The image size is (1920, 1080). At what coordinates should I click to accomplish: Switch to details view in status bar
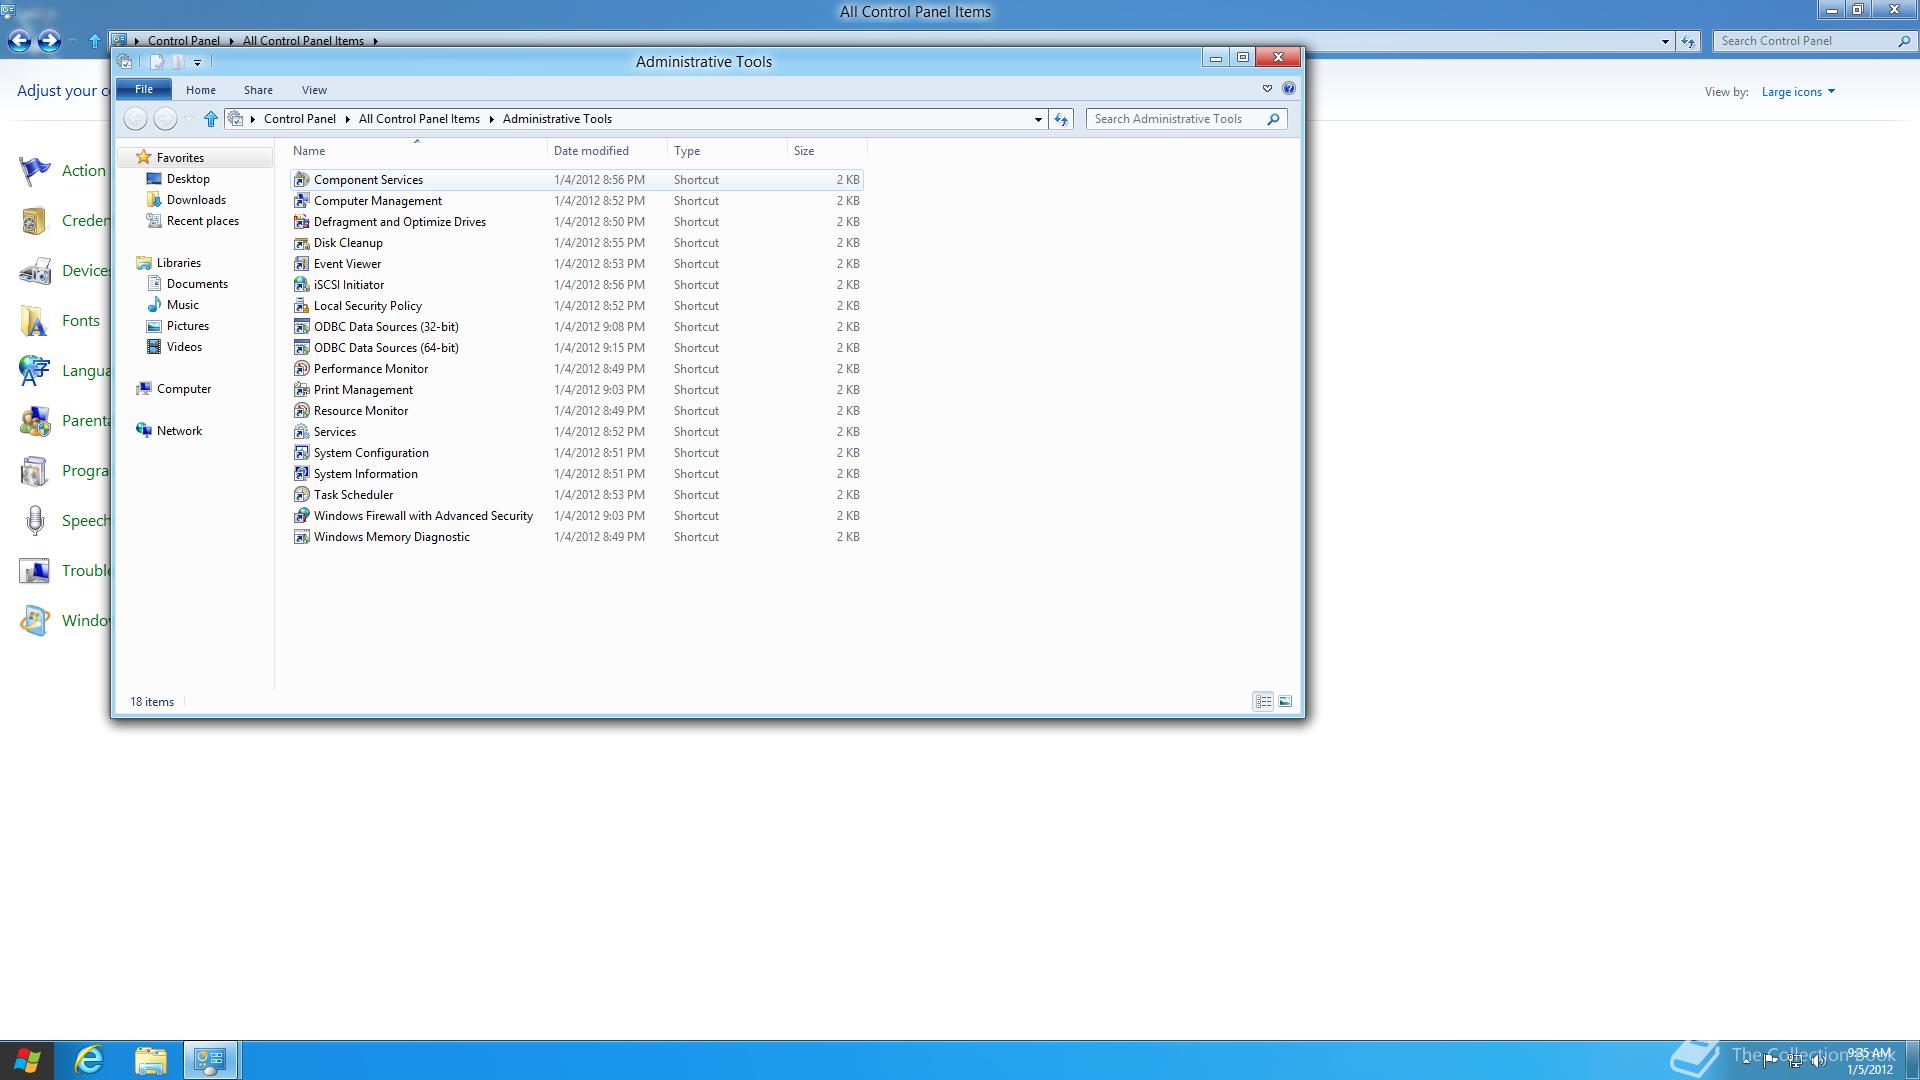click(1263, 702)
